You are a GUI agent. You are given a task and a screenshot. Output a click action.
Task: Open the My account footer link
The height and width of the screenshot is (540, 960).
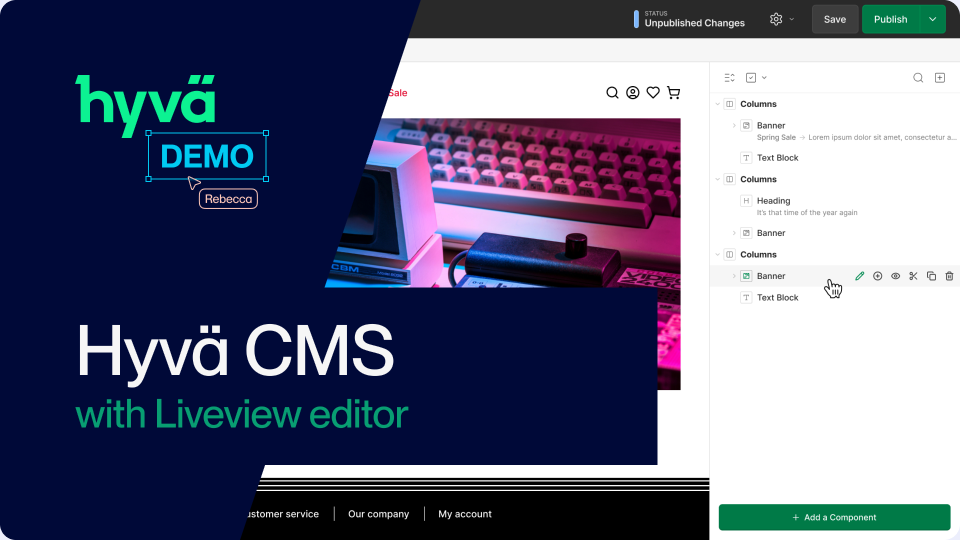(x=465, y=514)
